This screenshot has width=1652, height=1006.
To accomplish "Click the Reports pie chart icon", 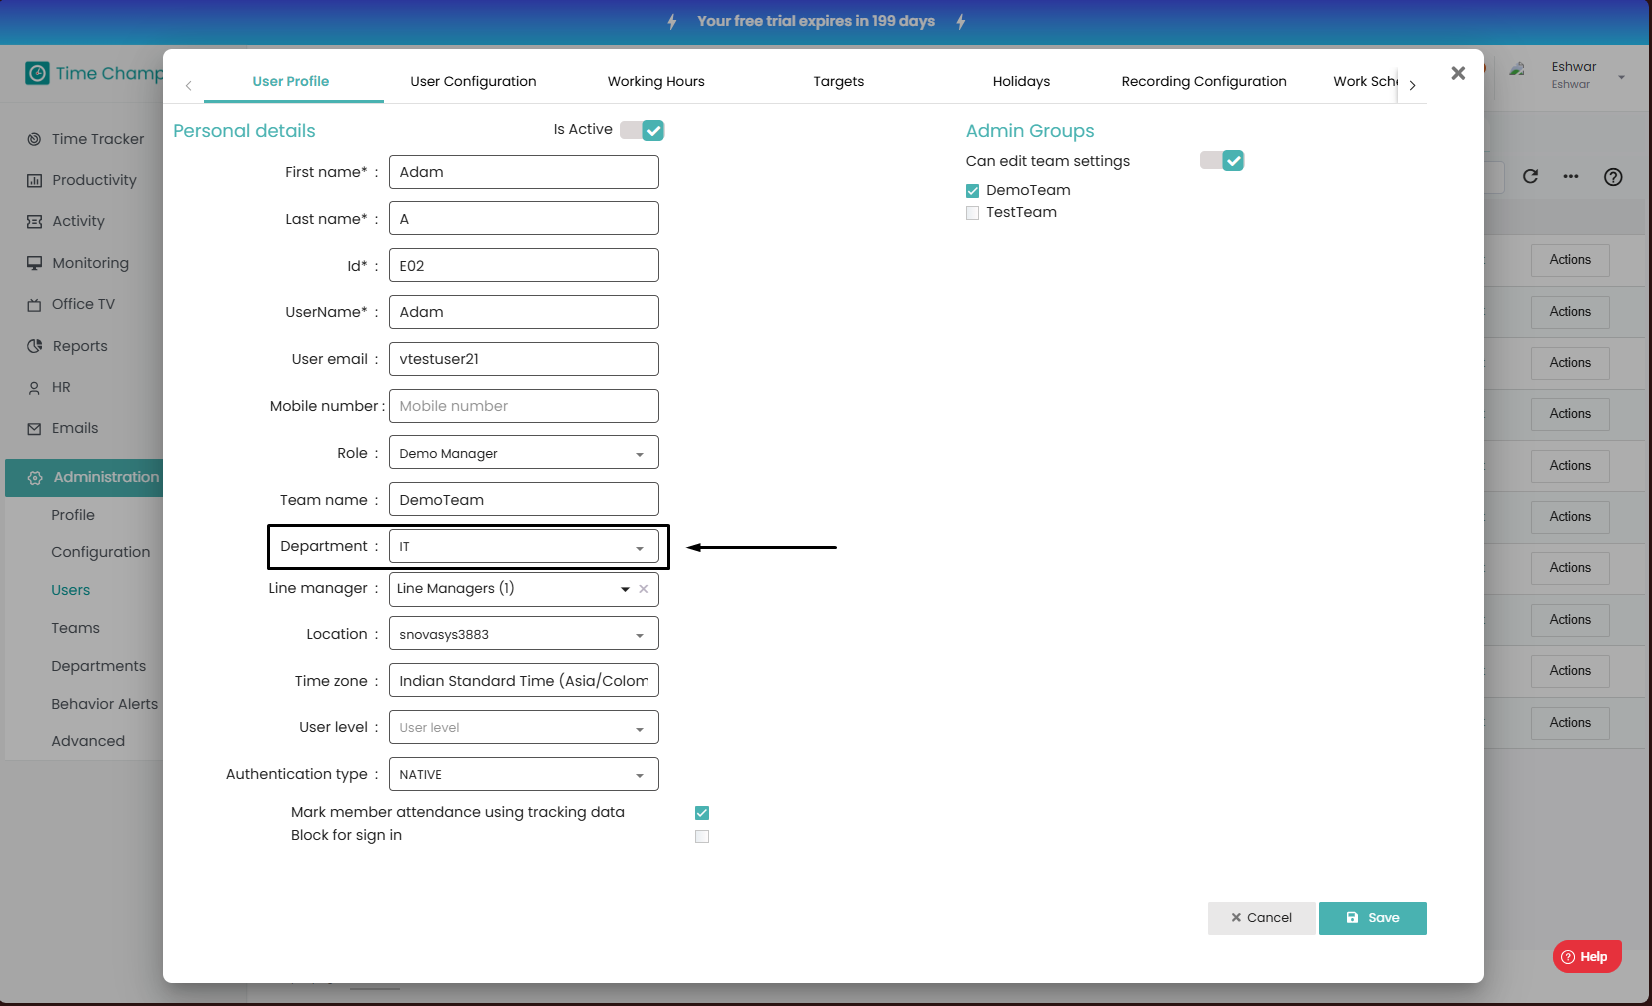I will [x=34, y=346].
